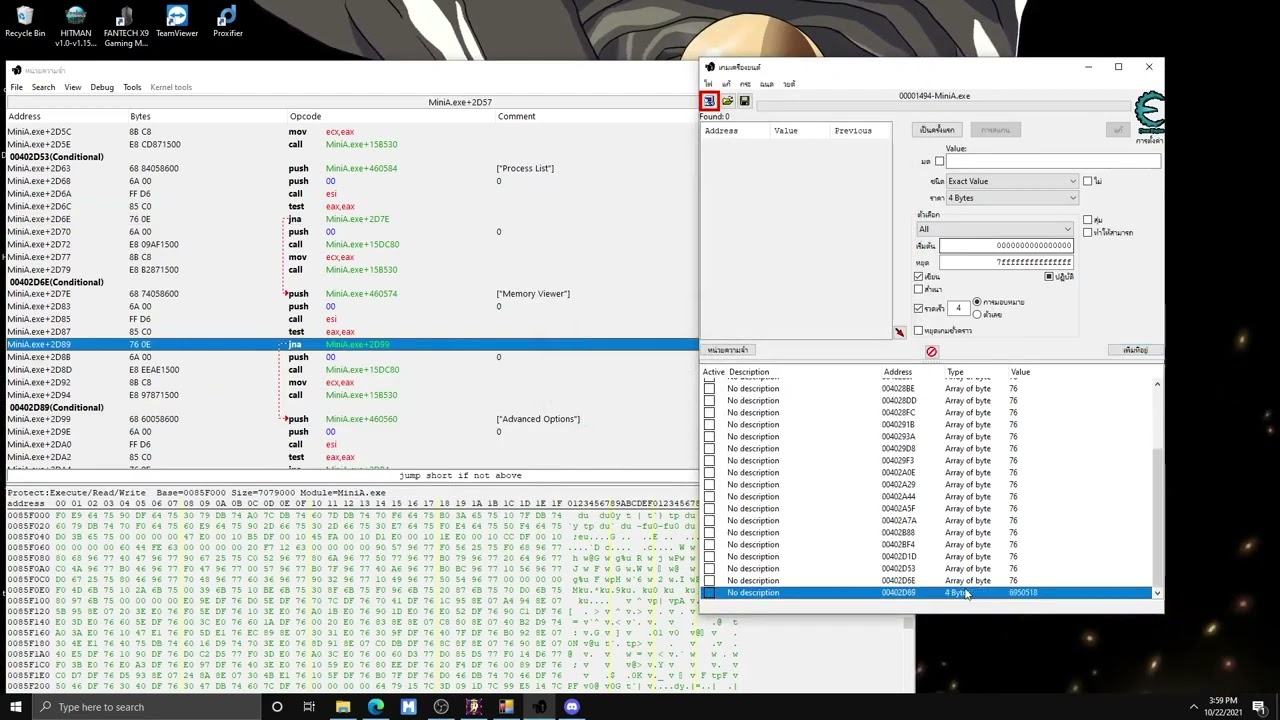This screenshot has width=1280, height=720.
Task: Click the Cheat Engine taskbar icon
Action: coord(539,707)
